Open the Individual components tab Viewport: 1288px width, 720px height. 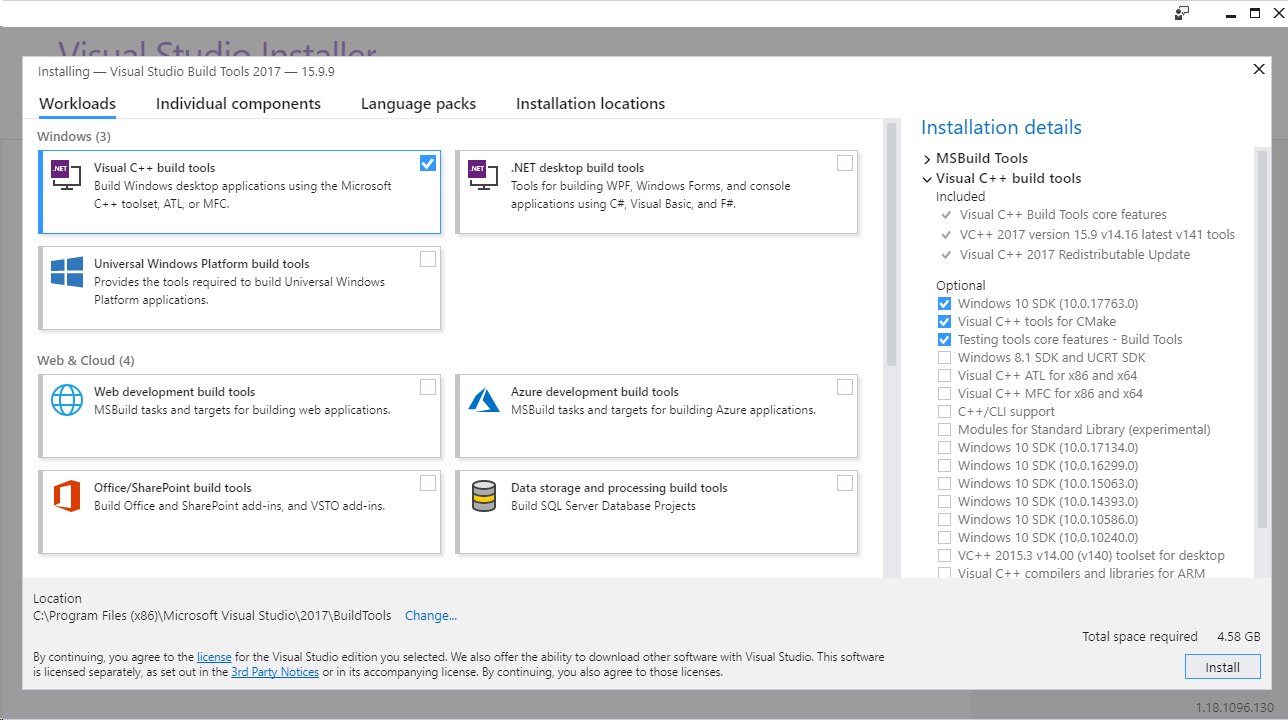click(238, 104)
